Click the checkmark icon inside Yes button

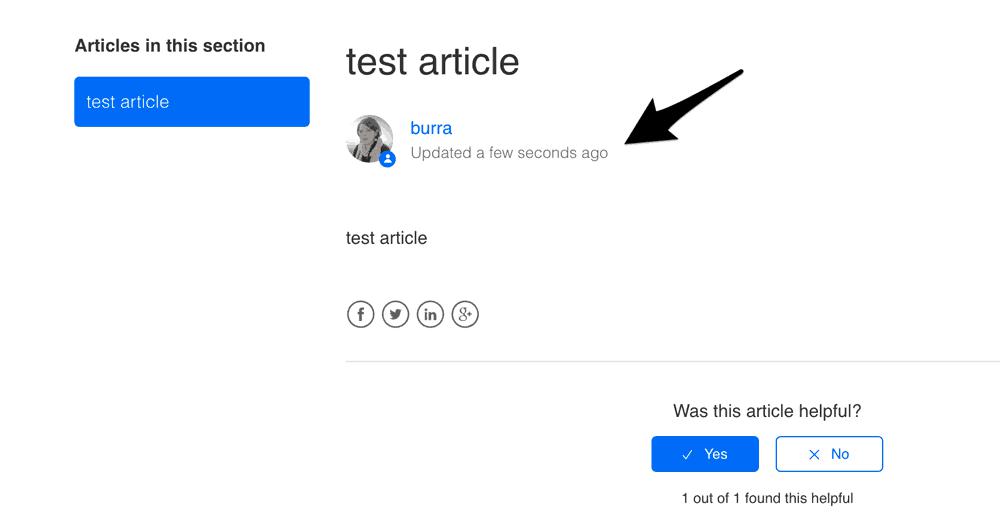tap(687, 455)
